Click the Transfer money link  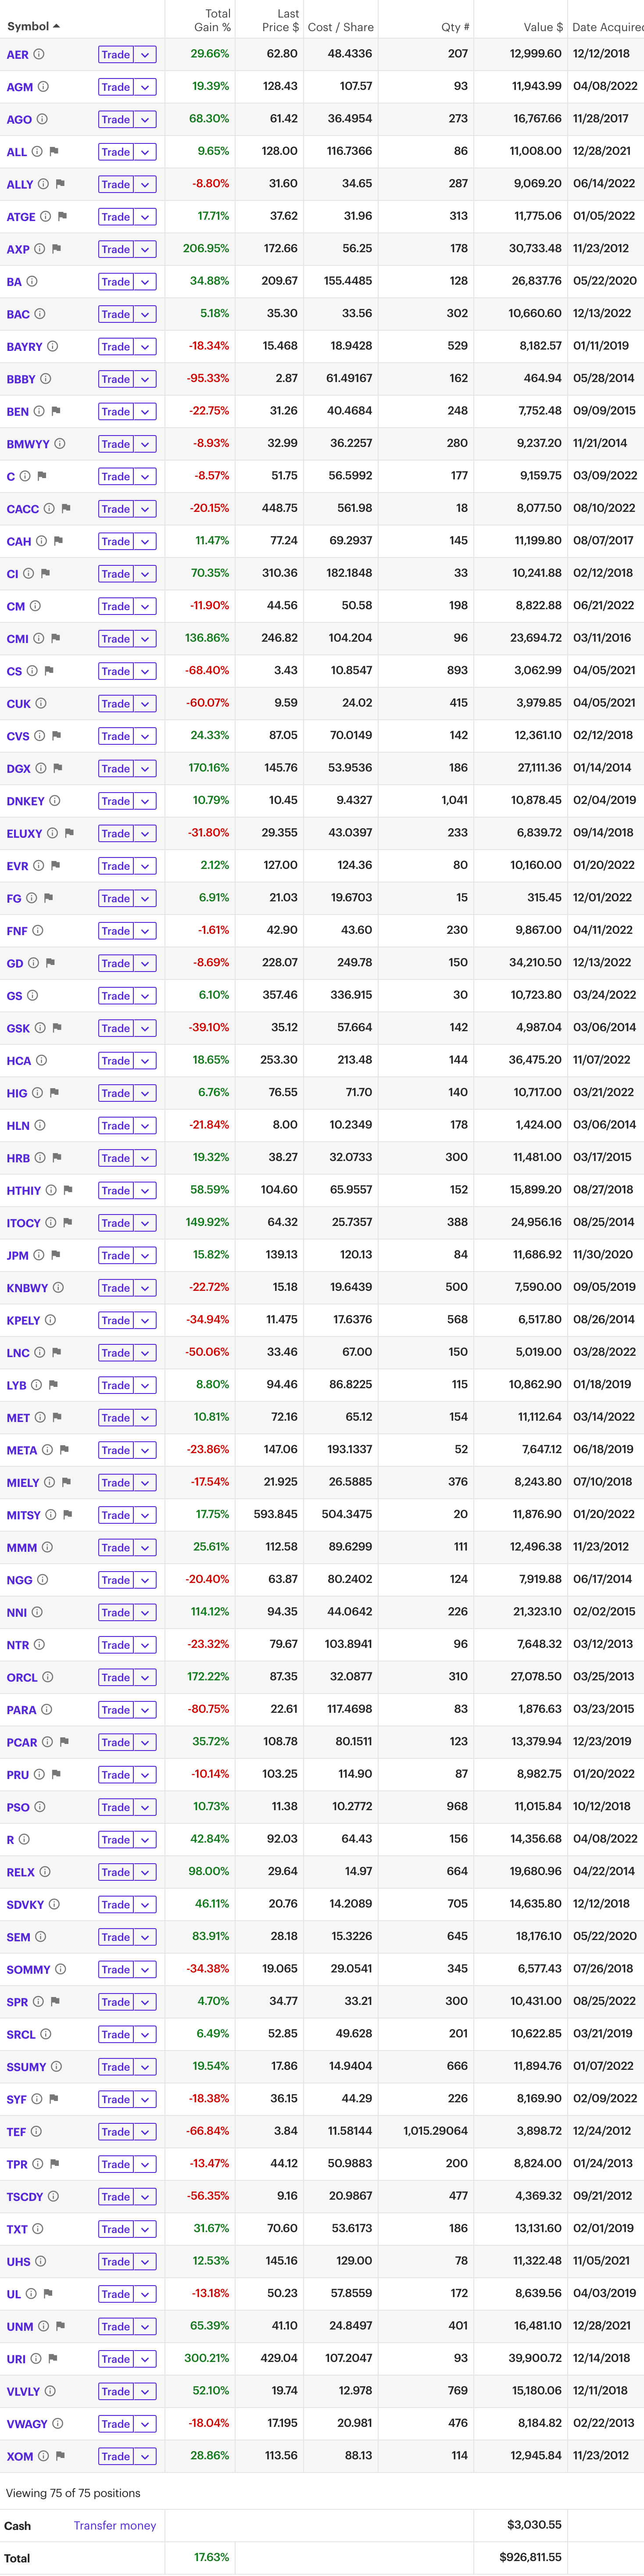[x=115, y=2525]
